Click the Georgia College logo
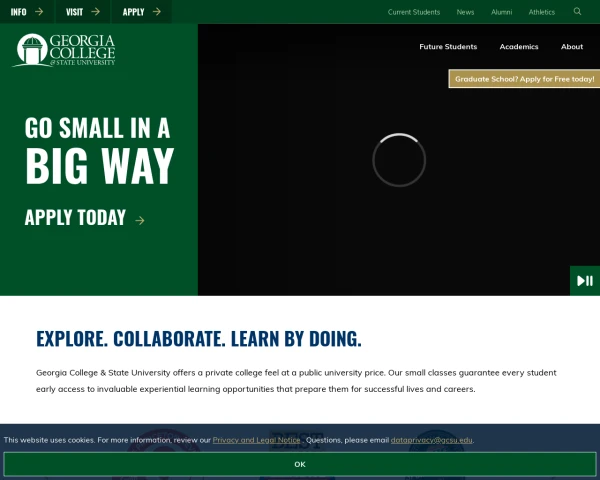The image size is (600, 480). [64, 50]
